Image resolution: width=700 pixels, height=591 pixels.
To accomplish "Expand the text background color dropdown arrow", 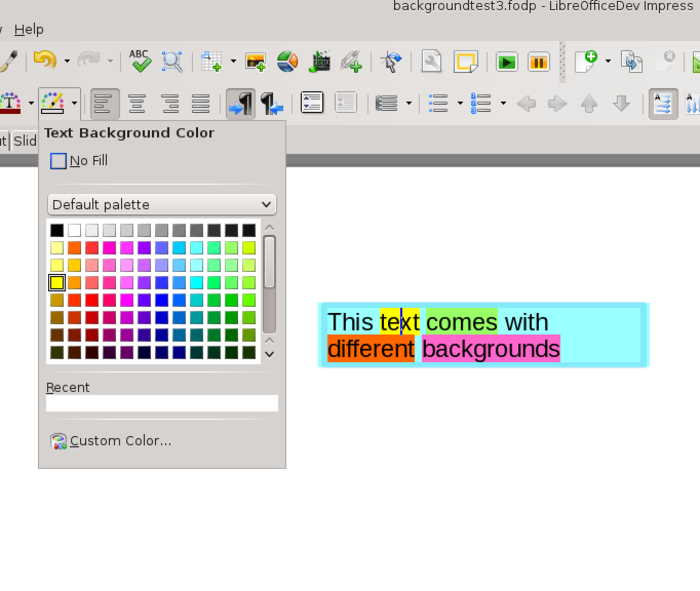I will [x=75, y=103].
